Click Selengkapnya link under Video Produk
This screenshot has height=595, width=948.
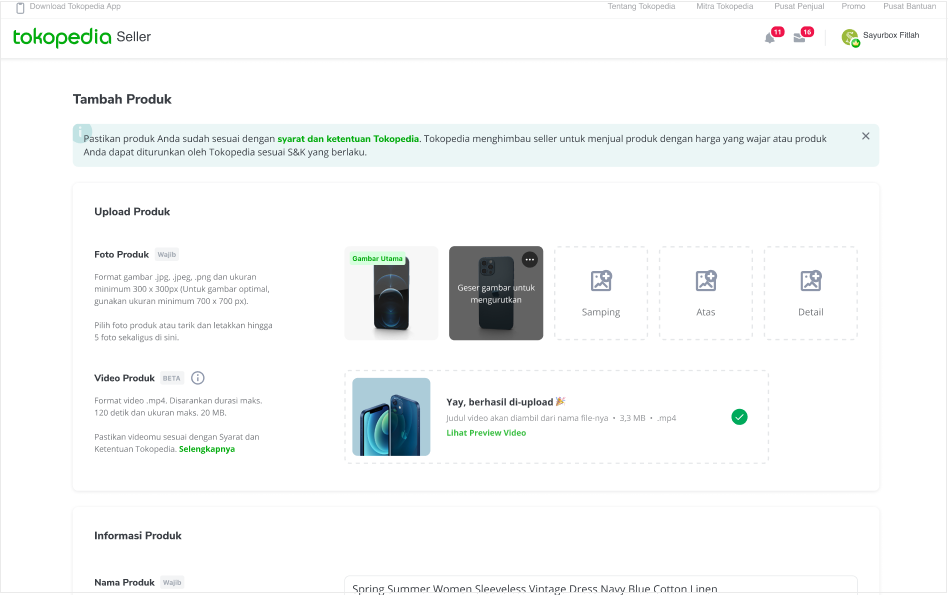(x=207, y=449)
